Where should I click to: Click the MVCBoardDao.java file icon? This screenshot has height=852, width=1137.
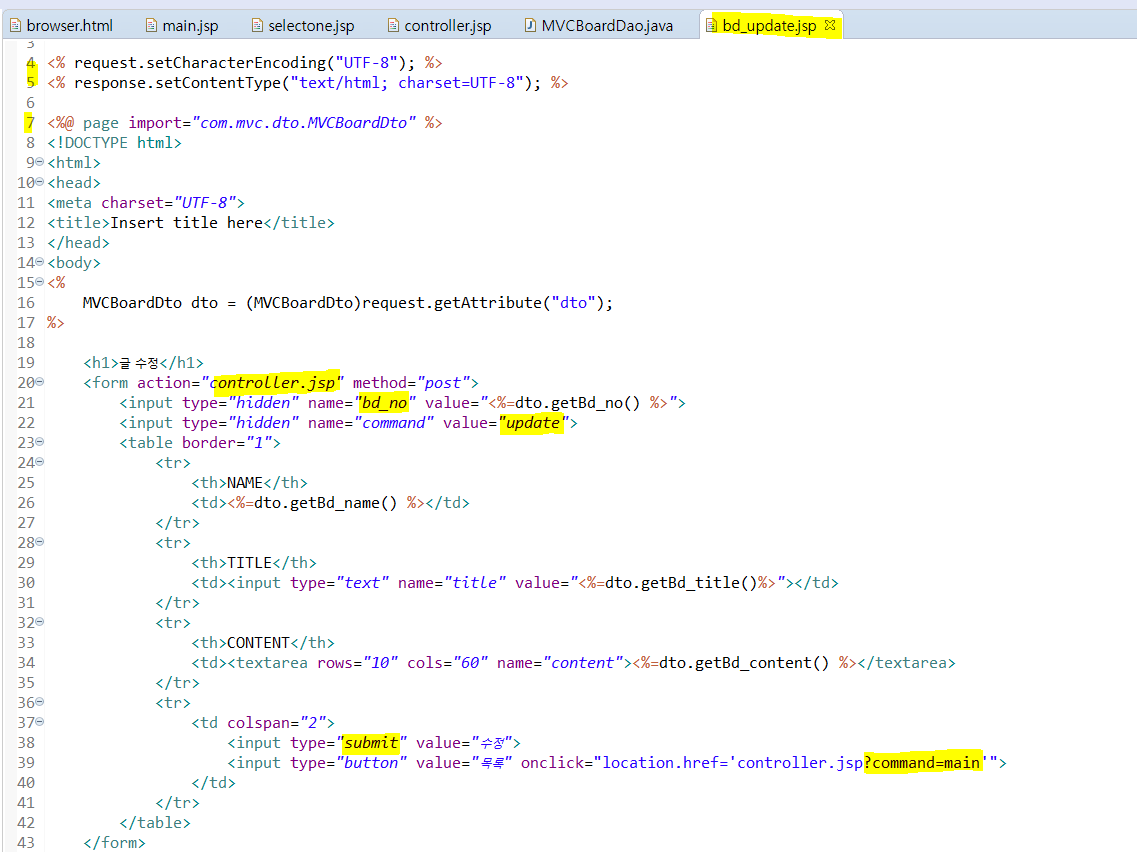pyautogui.click(x=531, y=25)
